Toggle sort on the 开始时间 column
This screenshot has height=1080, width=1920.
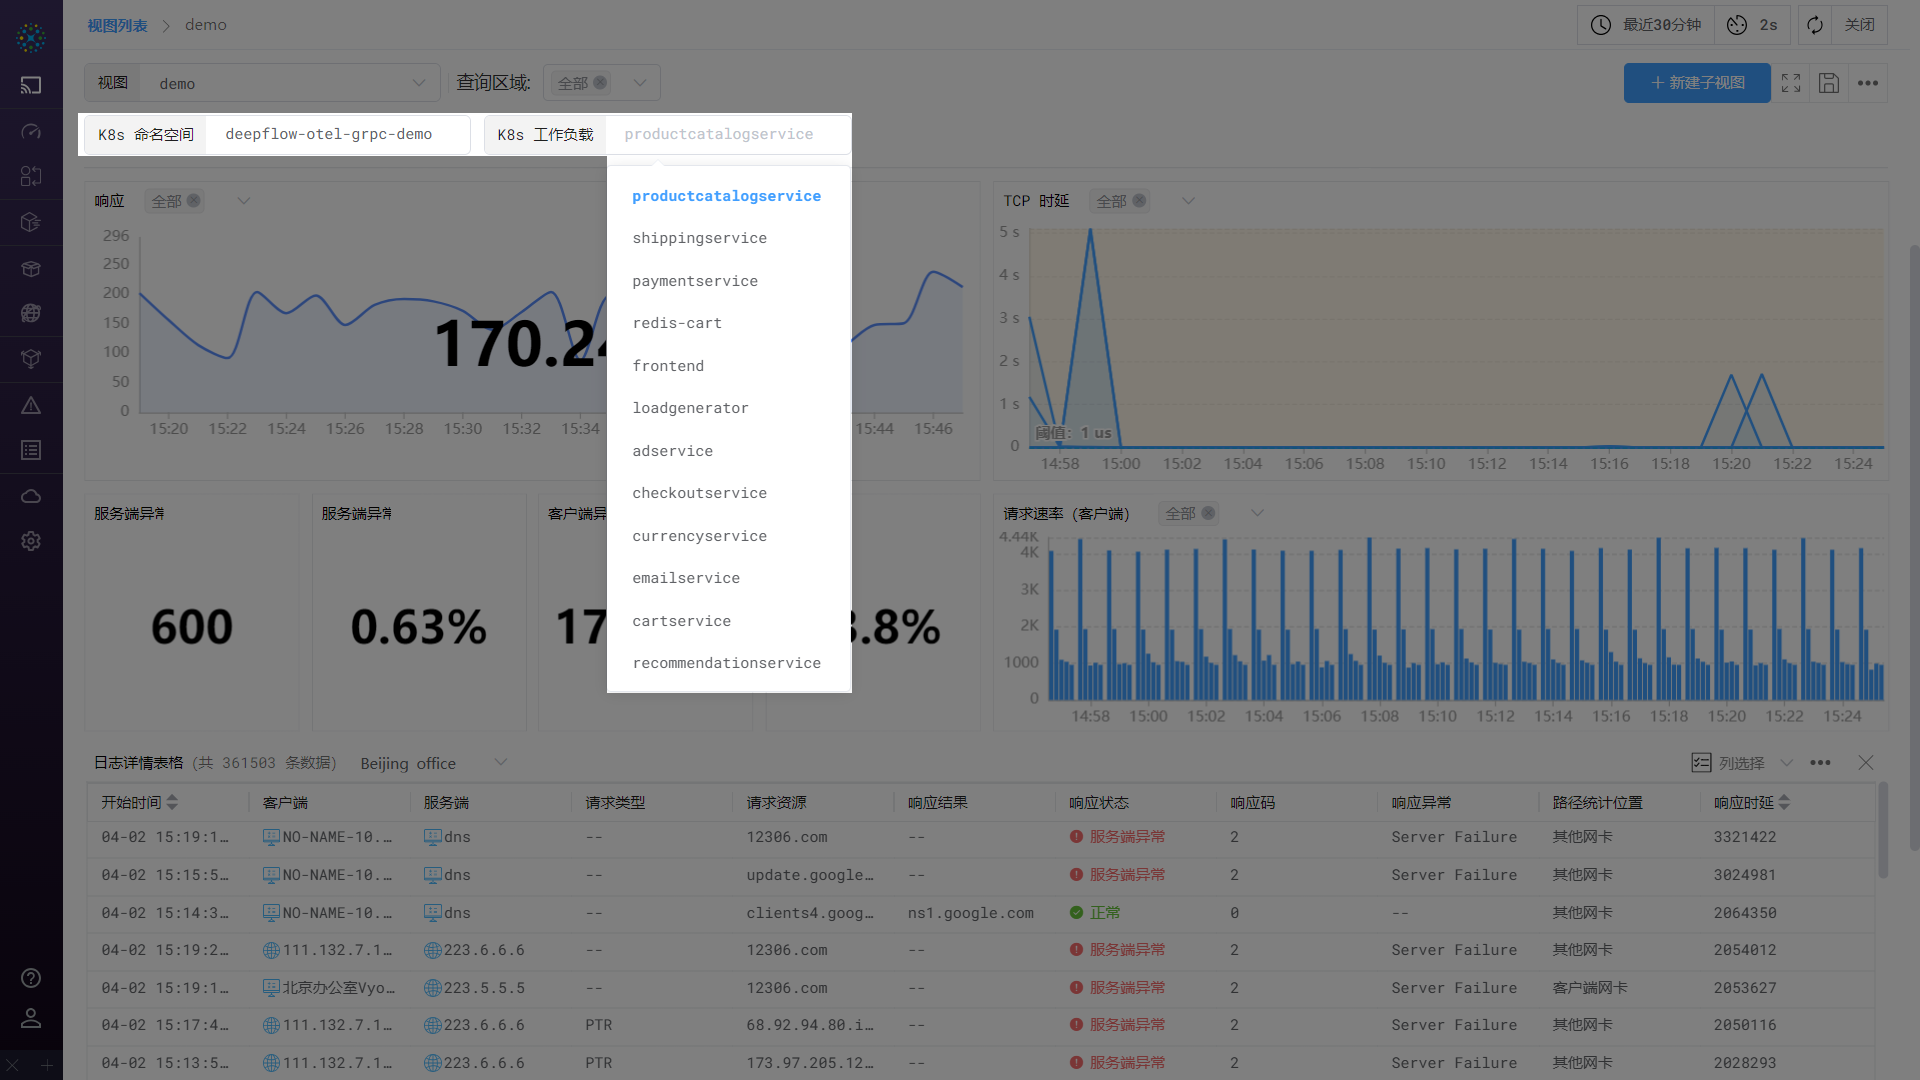tap(171, 801)
